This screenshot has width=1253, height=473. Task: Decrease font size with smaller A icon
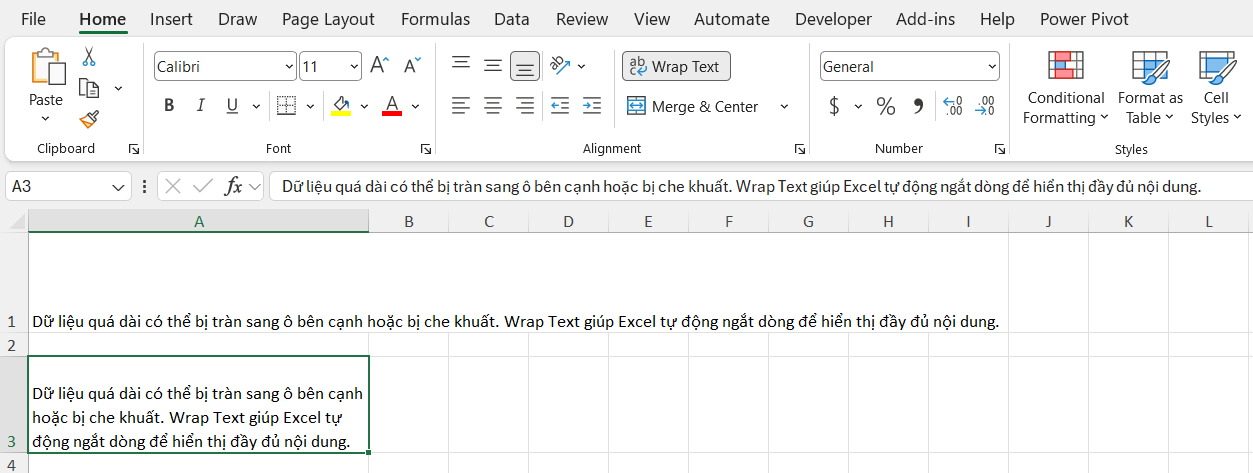tap(411, 66)
